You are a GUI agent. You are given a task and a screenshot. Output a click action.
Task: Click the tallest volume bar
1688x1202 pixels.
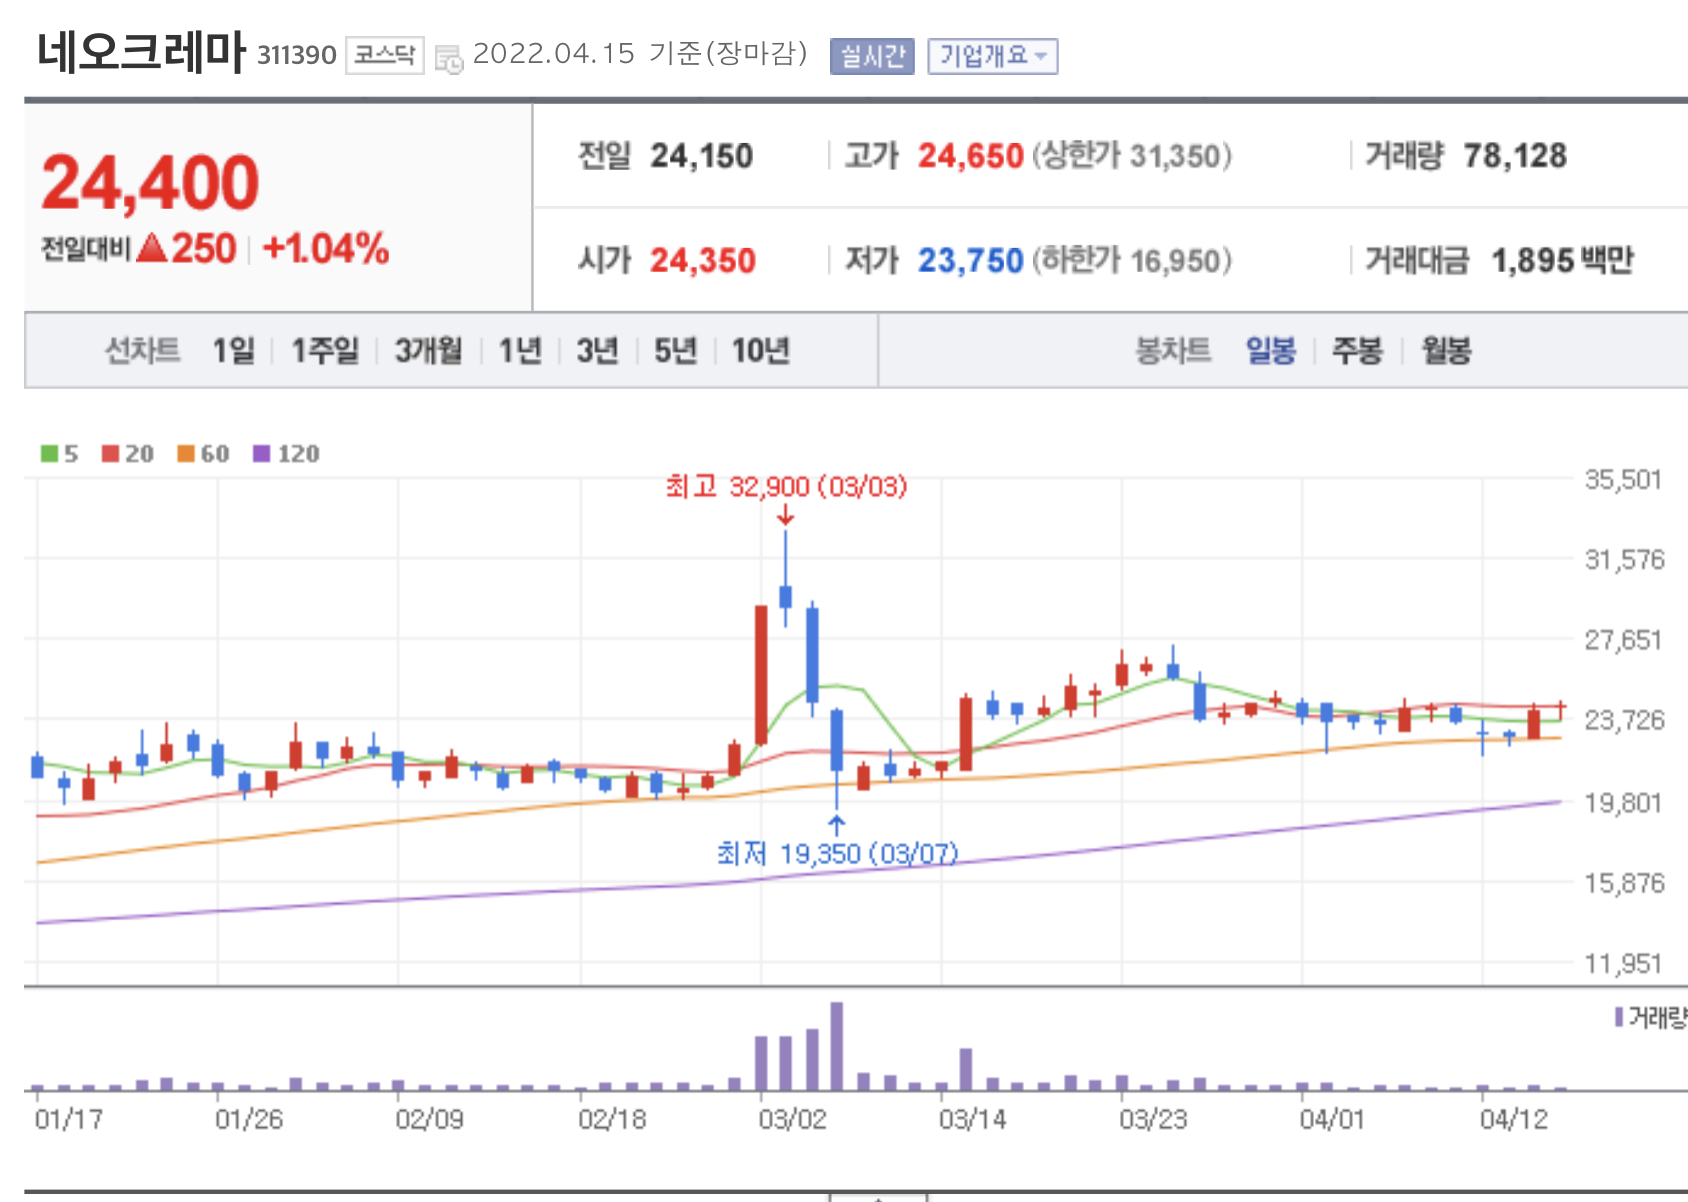[x=837, y=1046]
